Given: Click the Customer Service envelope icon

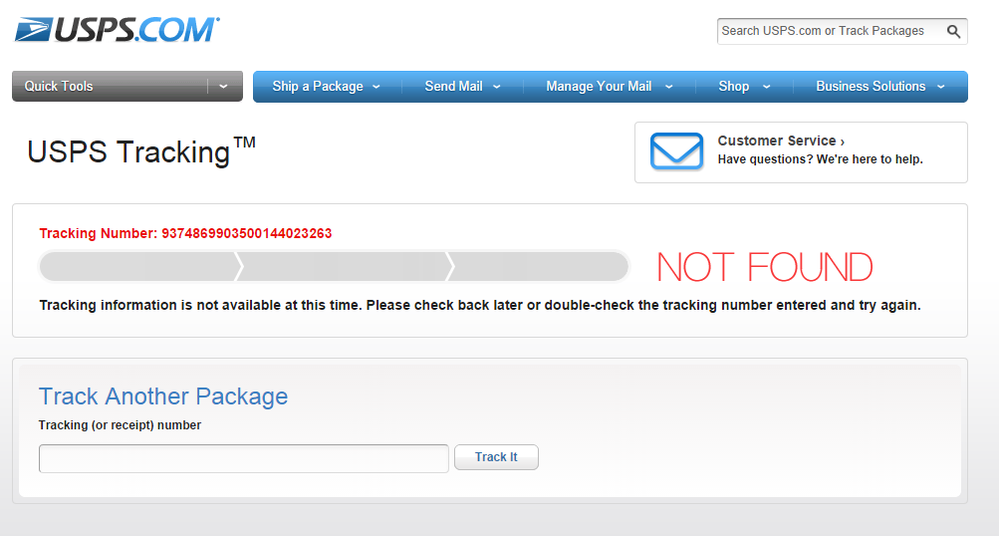Looking at the screenshot, I should tap(677, 151).
